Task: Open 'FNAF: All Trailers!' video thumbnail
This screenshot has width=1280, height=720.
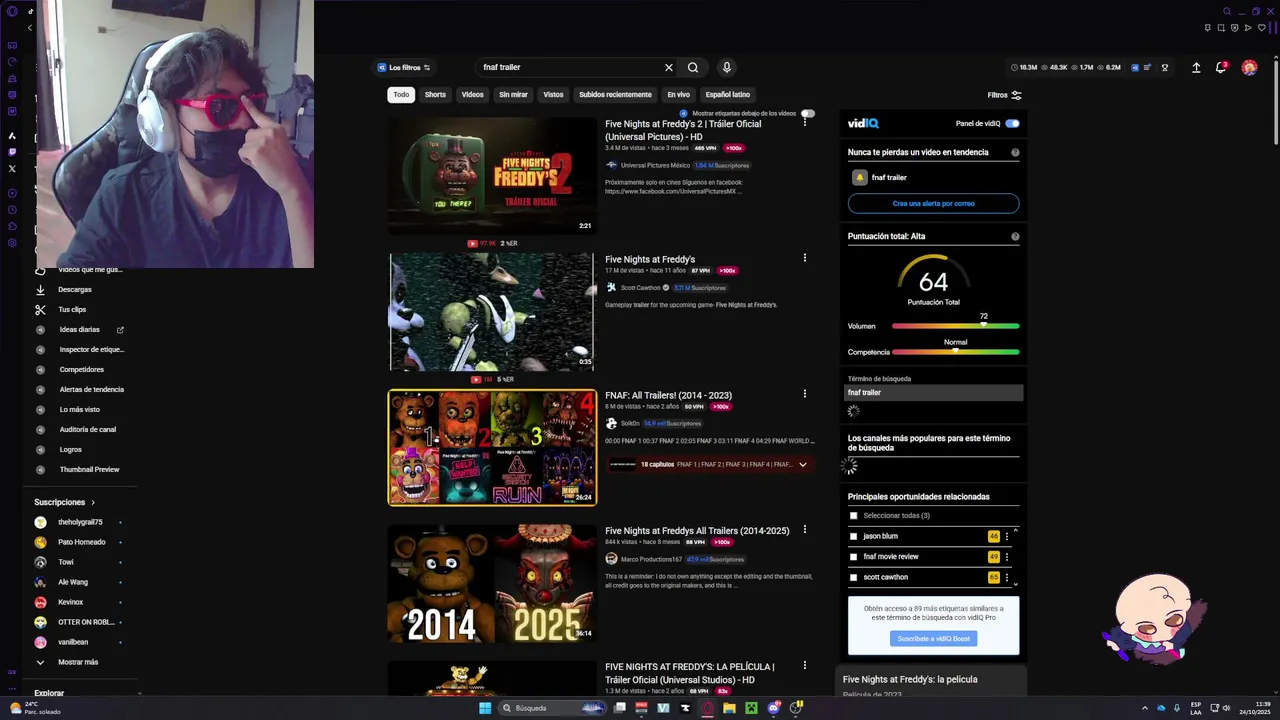Action: pos(492,447)
